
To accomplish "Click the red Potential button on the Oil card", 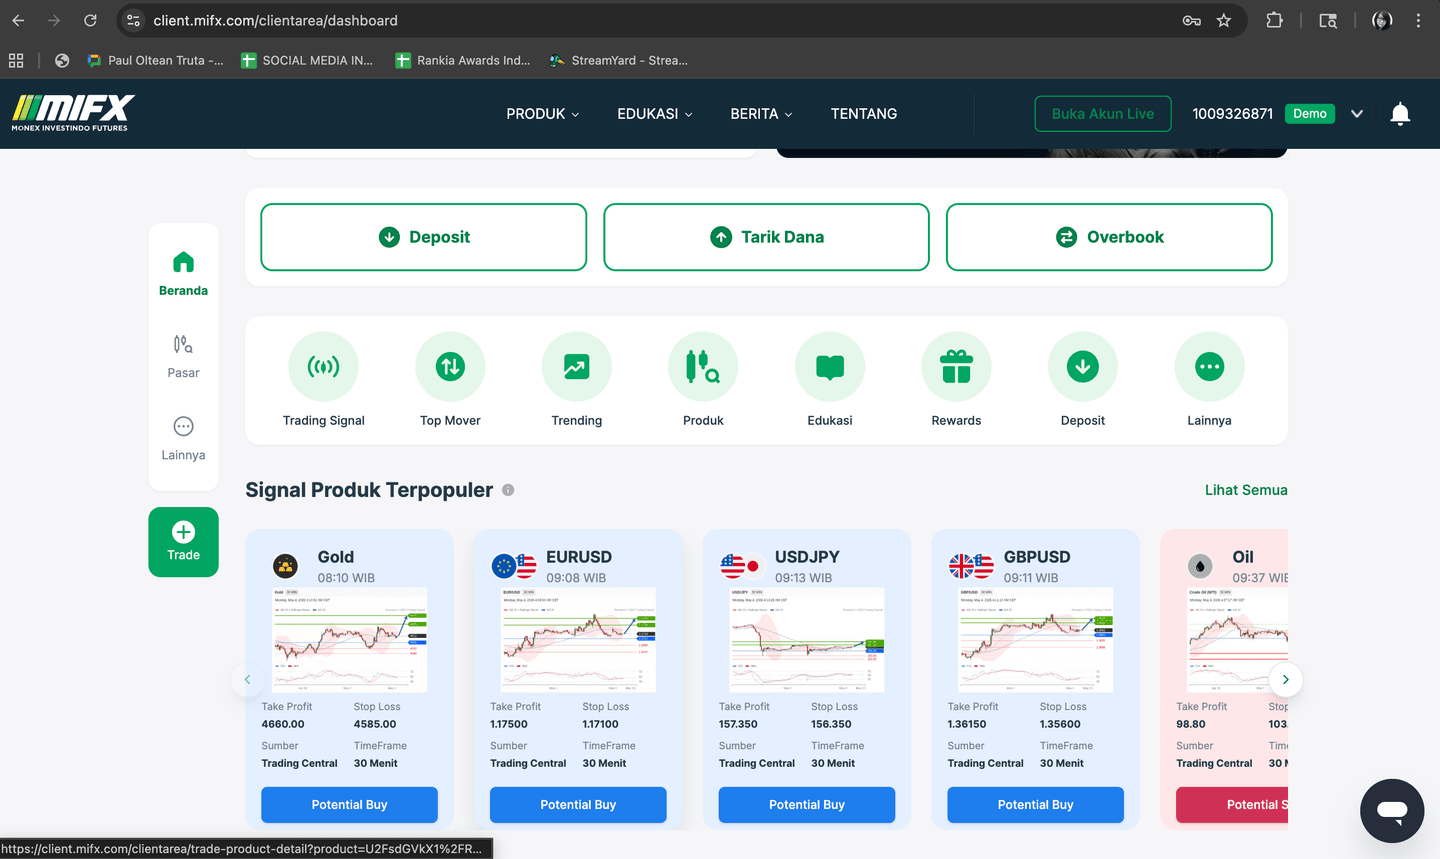I will [1232, 805].
